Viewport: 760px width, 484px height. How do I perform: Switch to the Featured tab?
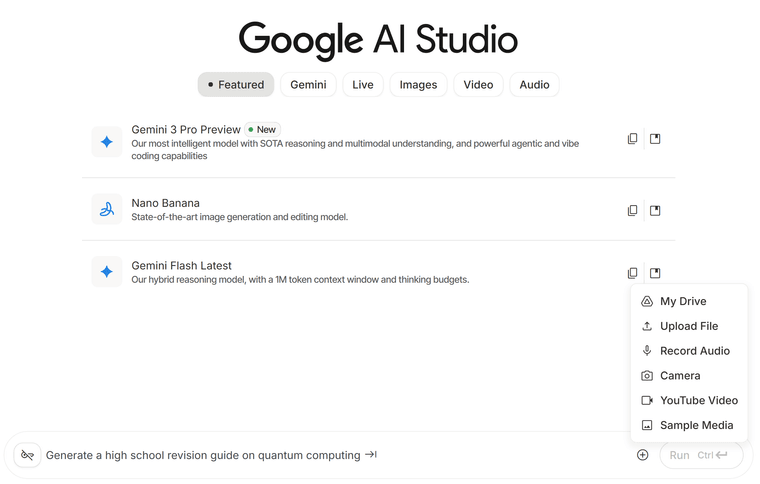click(x=236, y=85)
